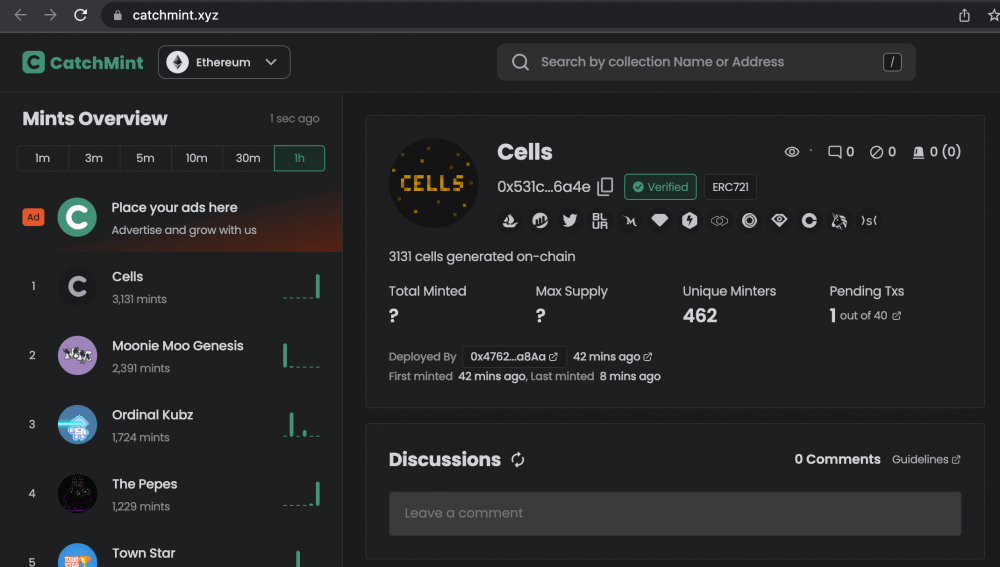Click the Ordinal Kubz mint activity chart
Screen dimensions: 1000x567
301,425
